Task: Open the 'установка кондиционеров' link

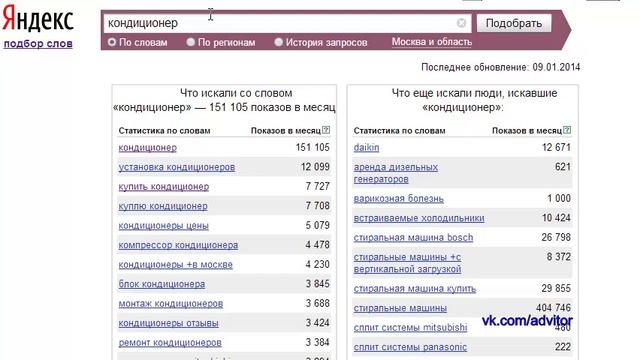Action: point(177,167)
